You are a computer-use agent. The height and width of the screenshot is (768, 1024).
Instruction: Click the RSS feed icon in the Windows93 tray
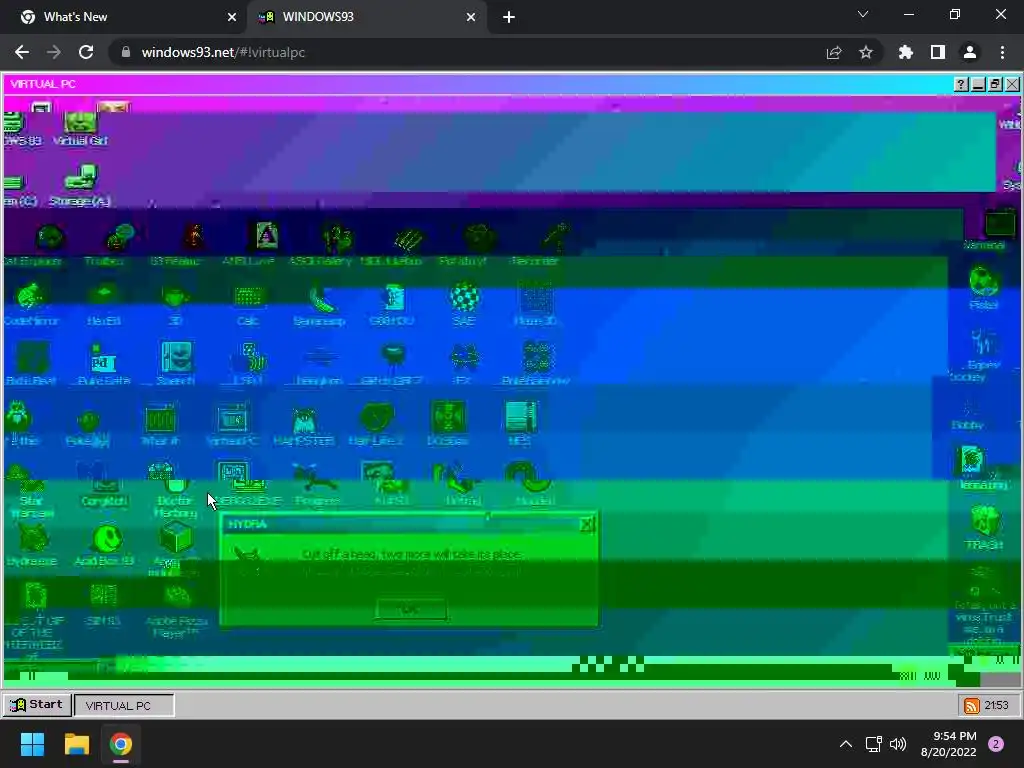click(971, 705)
